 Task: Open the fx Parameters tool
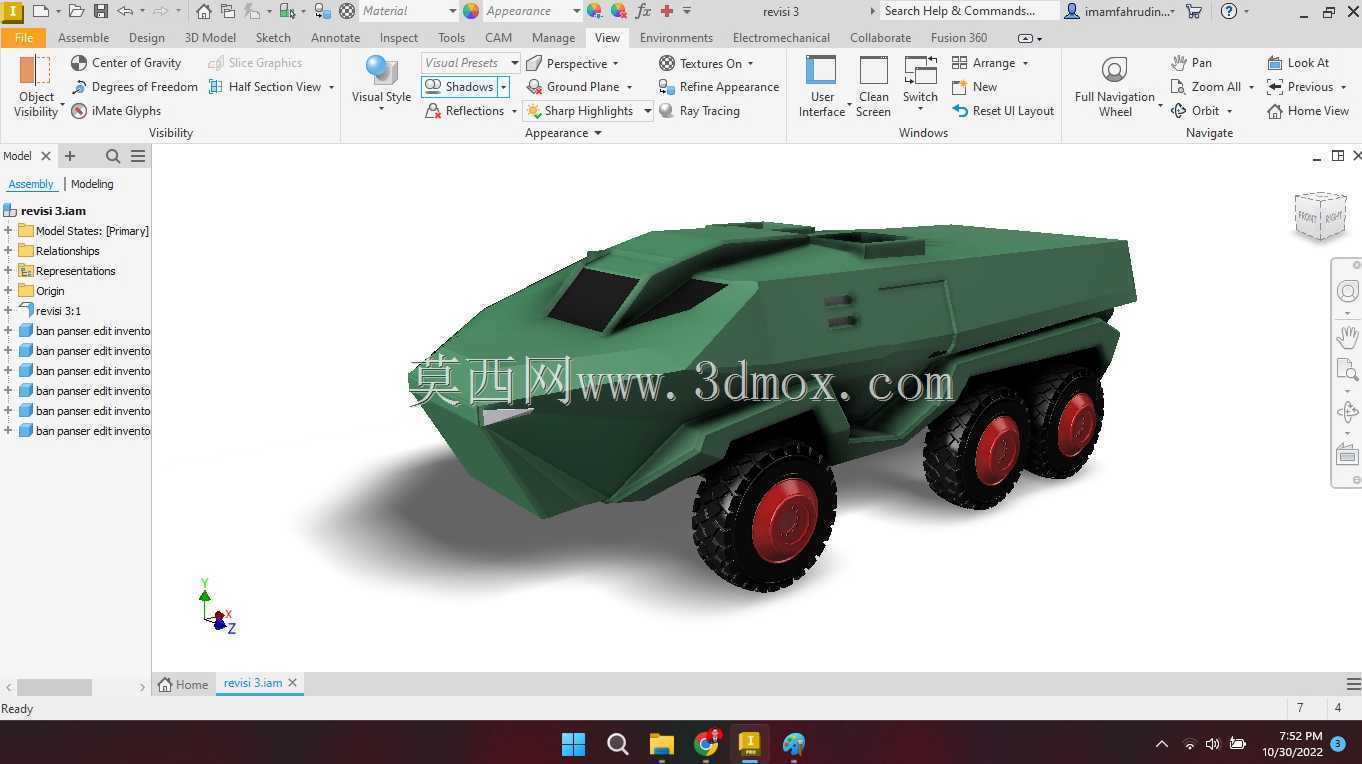(643, 11)
